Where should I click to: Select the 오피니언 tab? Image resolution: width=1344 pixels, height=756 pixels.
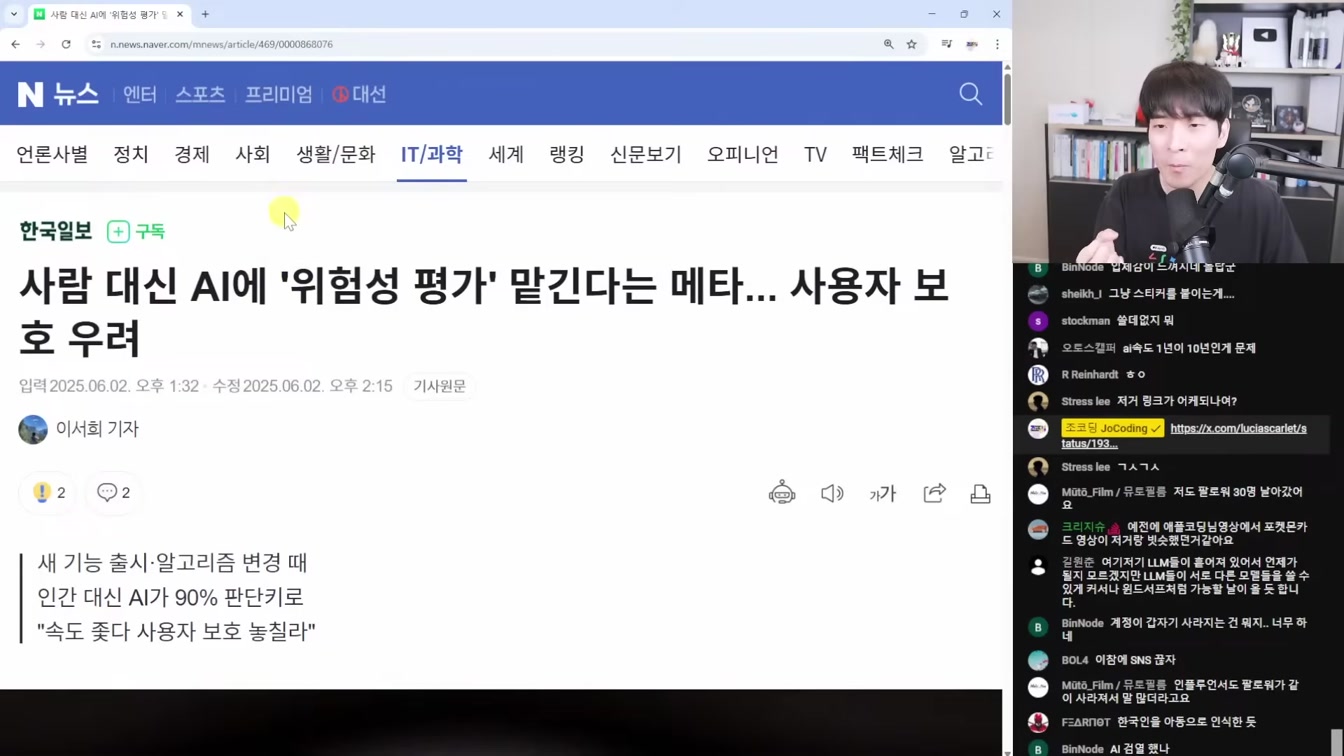743,154
